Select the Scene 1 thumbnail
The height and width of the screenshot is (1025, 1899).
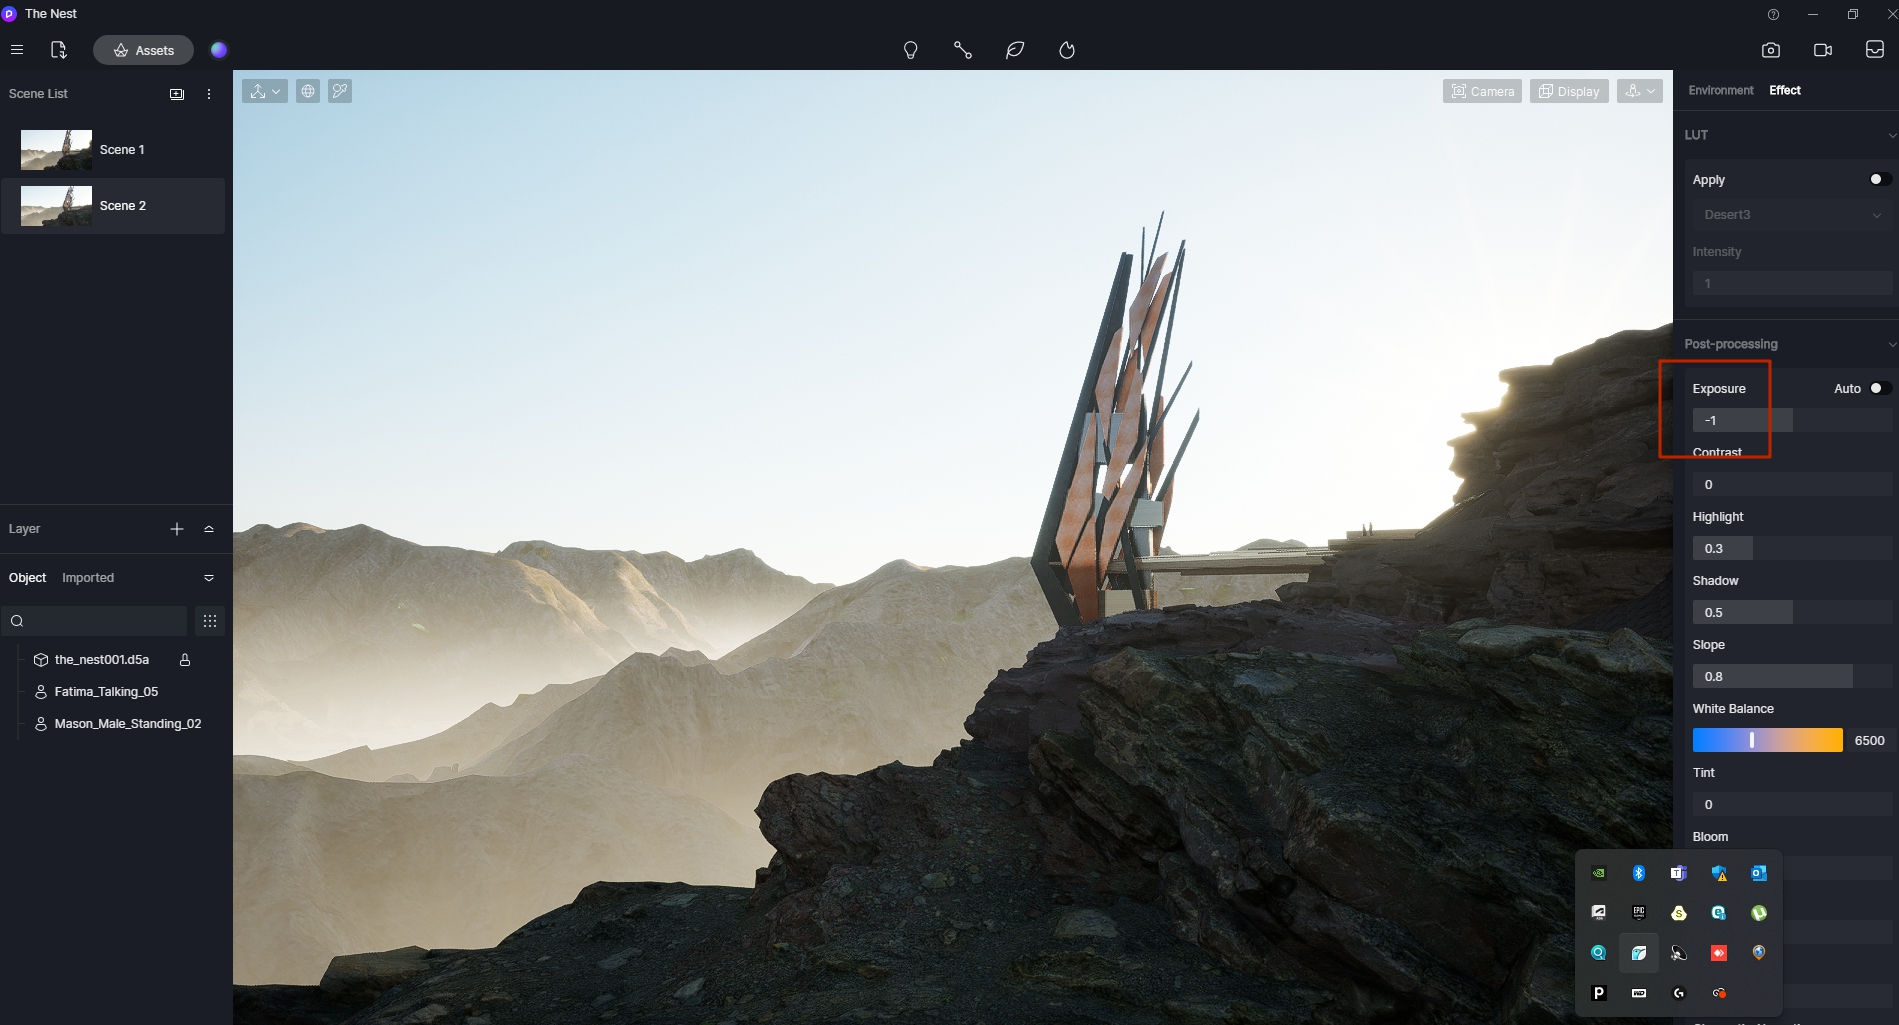coord(56,150)
